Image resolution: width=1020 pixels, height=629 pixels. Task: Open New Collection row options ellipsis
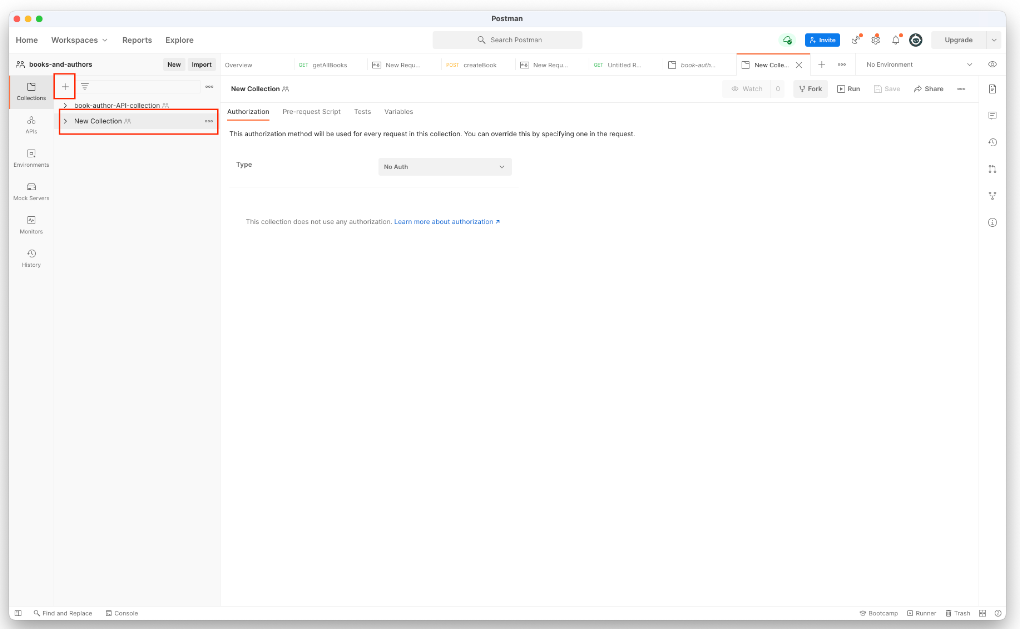pos(209,121)
